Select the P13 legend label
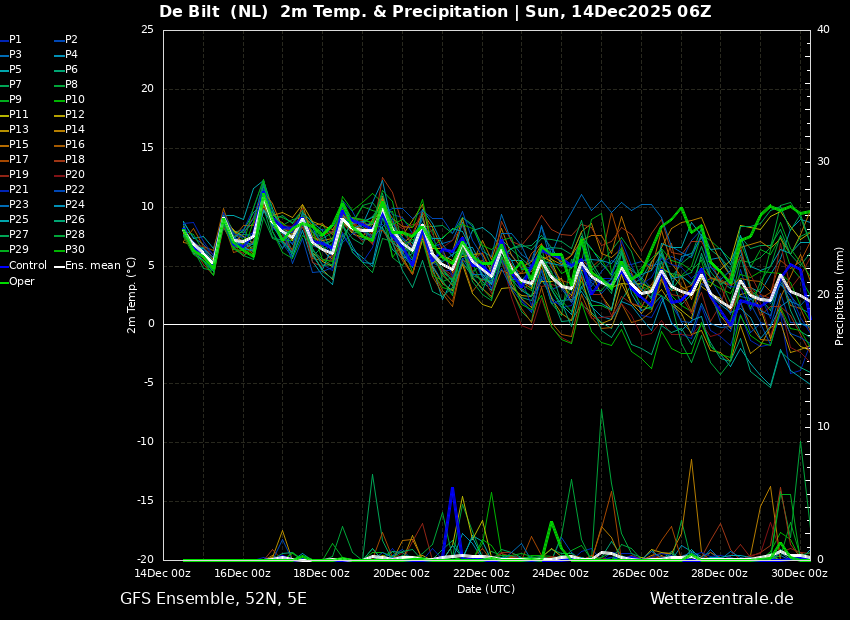 [19, 130]
